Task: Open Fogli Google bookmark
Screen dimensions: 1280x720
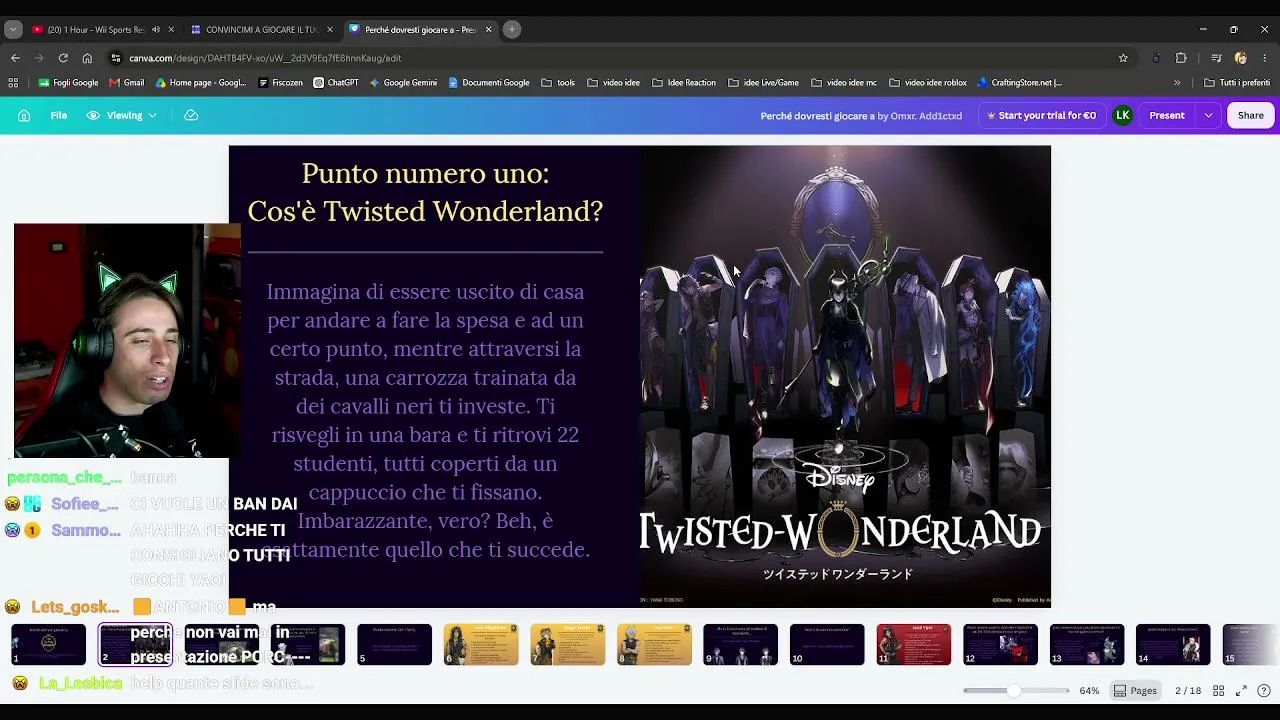Action: coord(68,83)
